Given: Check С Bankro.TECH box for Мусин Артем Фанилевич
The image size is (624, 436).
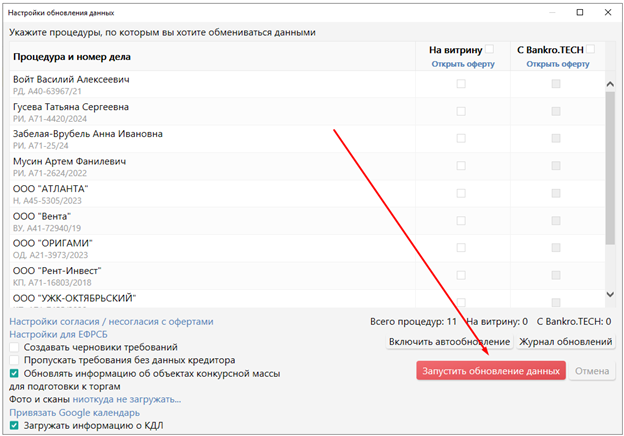Looking at the screenshot, I should tap(556, 166).
